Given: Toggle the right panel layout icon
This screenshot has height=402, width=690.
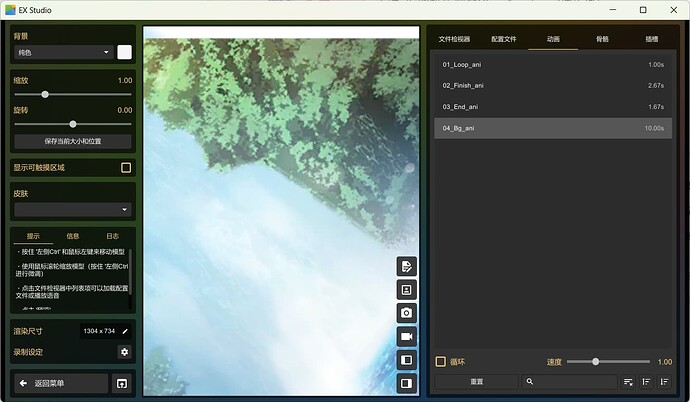Looking at the screenshot, I should point(407,383).
